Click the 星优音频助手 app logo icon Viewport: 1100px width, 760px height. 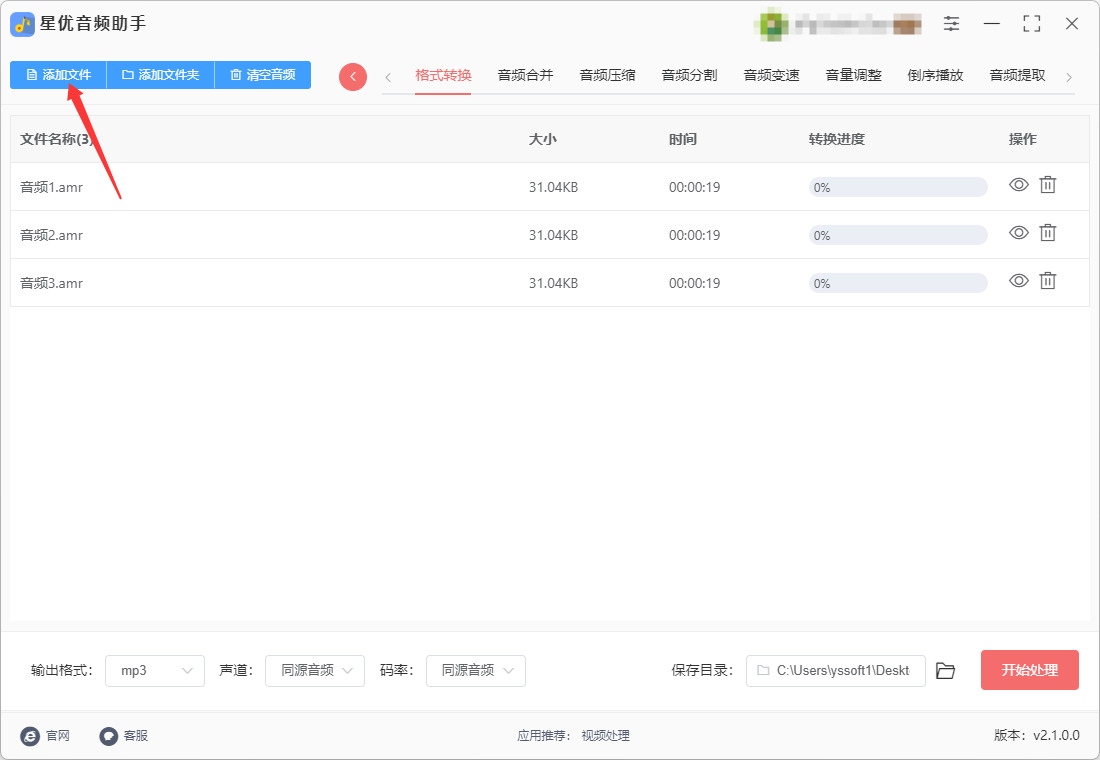click(x=22, y=25)
